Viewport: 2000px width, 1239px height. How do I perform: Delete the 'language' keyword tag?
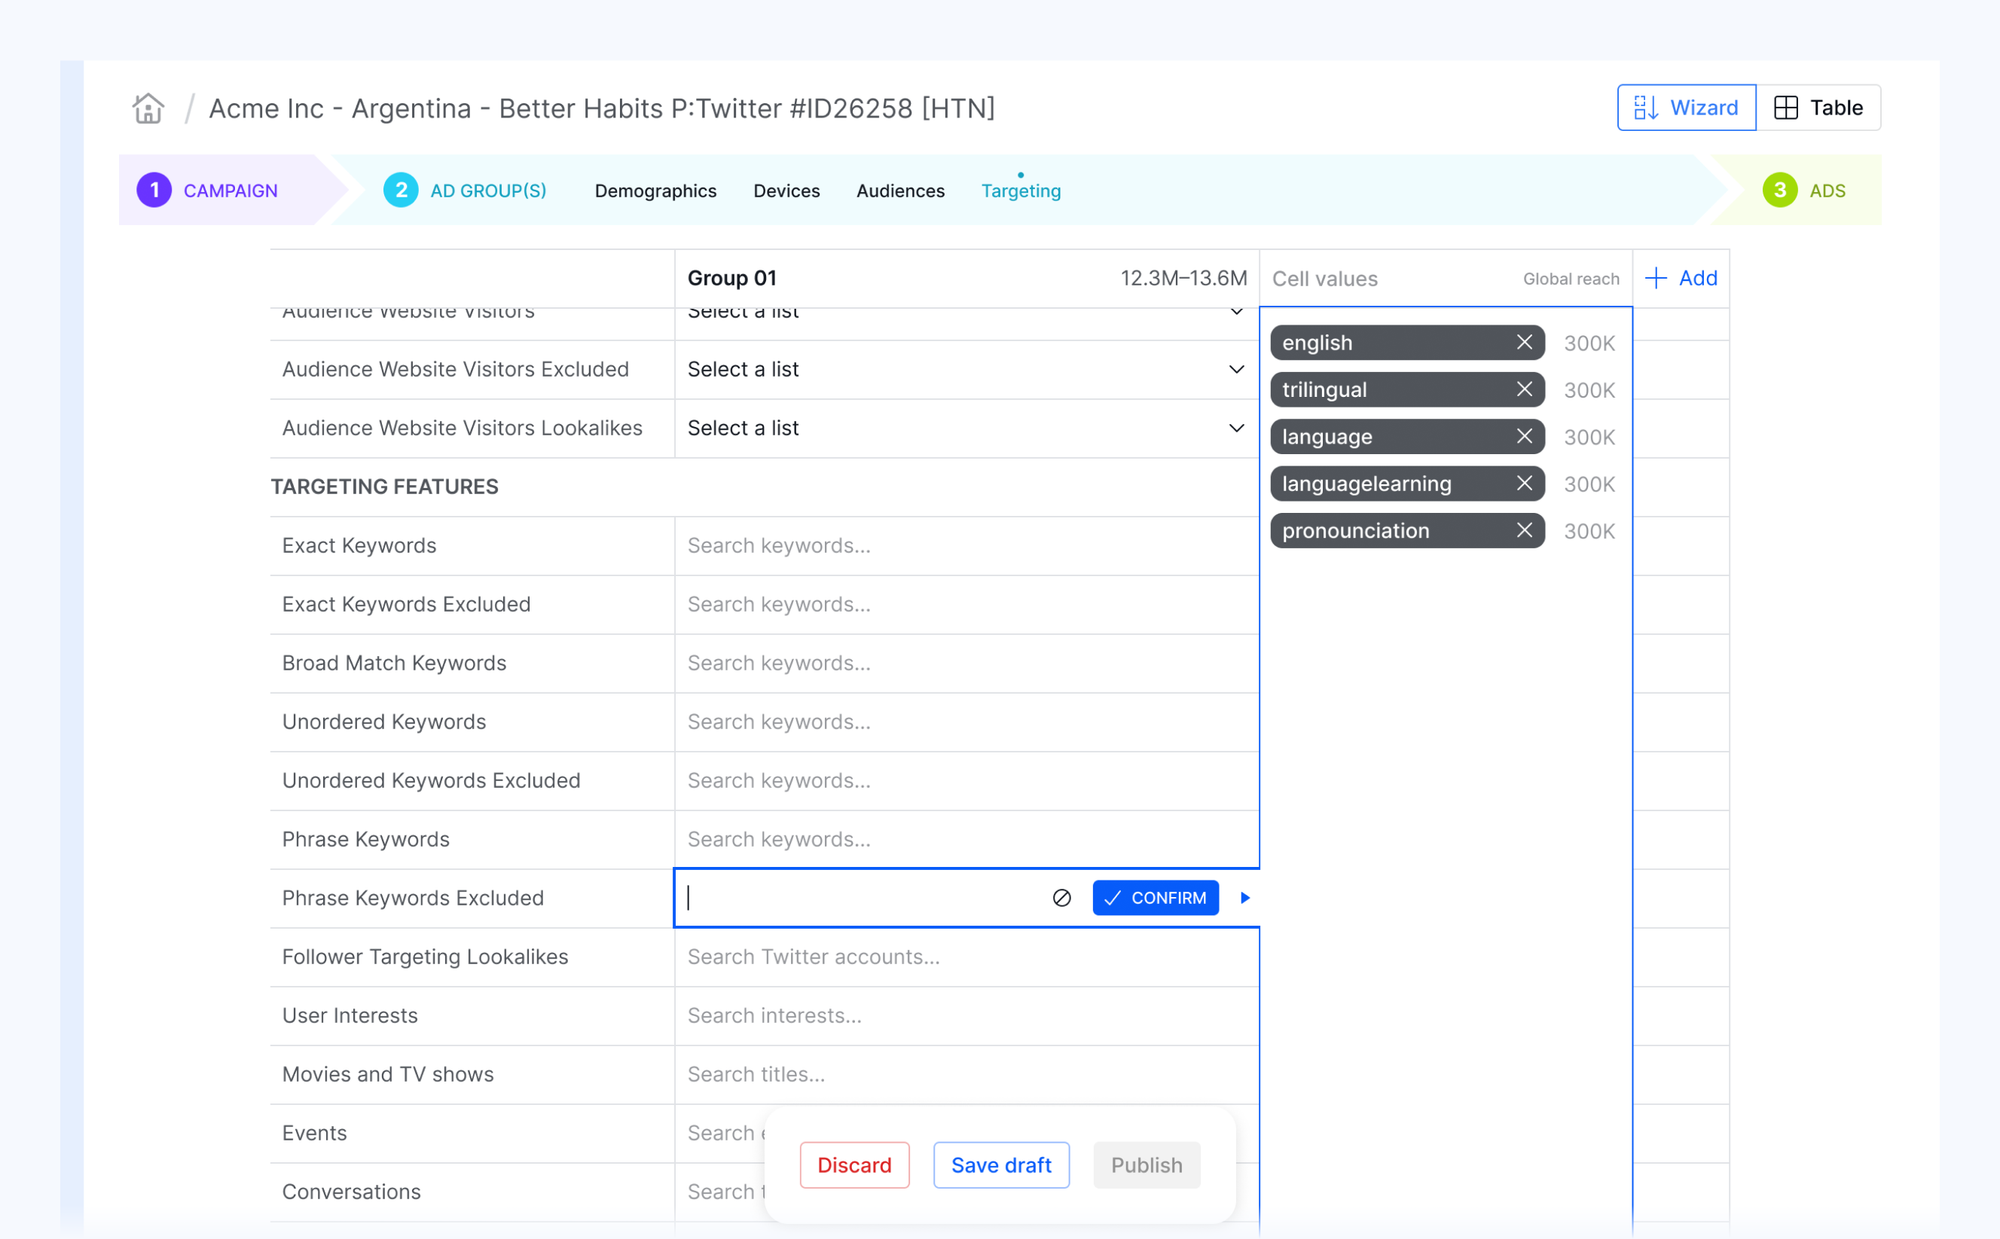click(x=1524, y=437)
